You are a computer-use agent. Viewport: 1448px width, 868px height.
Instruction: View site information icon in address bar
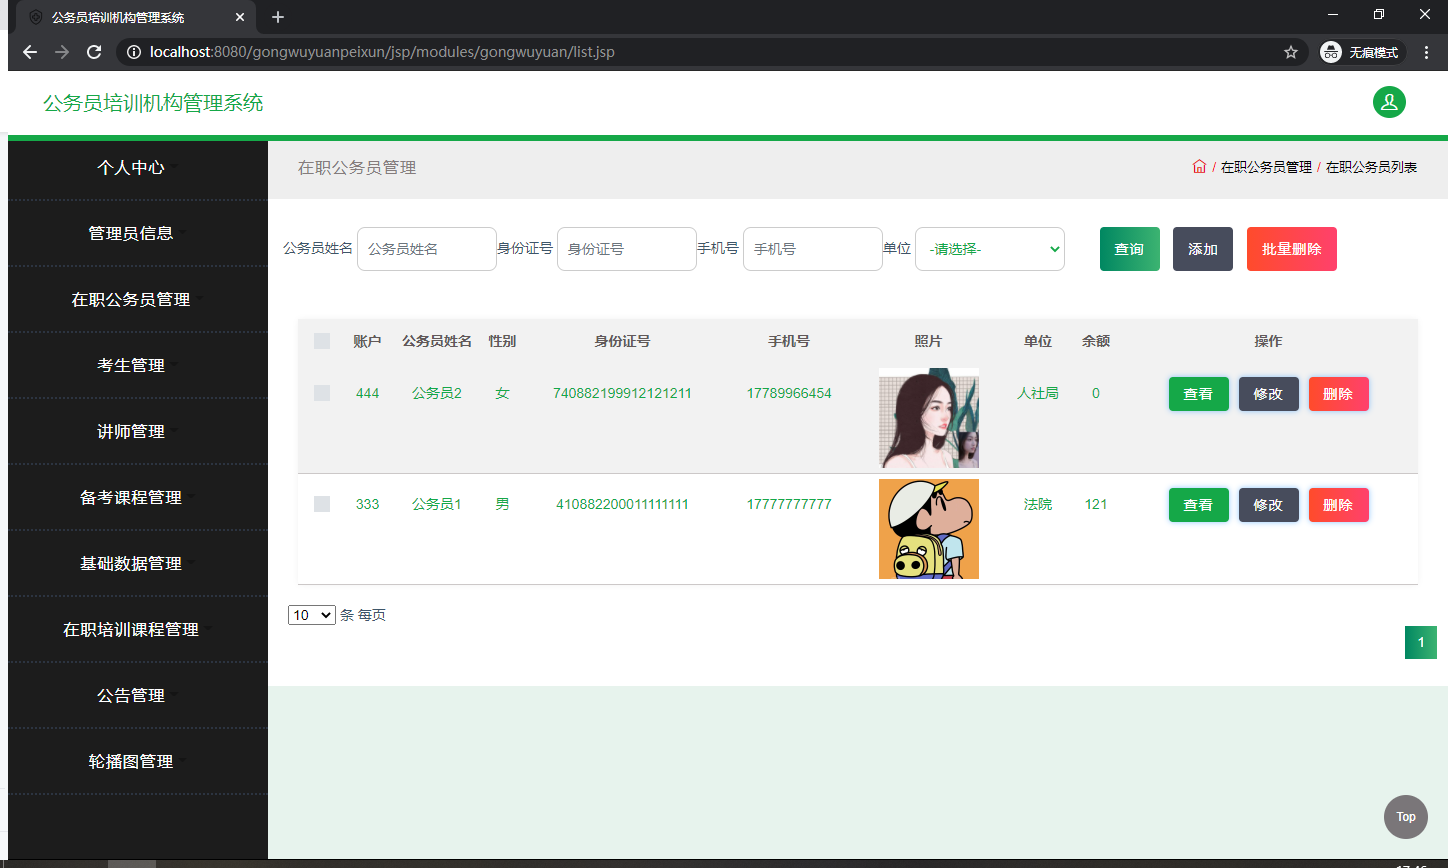[x=134, y=52]
